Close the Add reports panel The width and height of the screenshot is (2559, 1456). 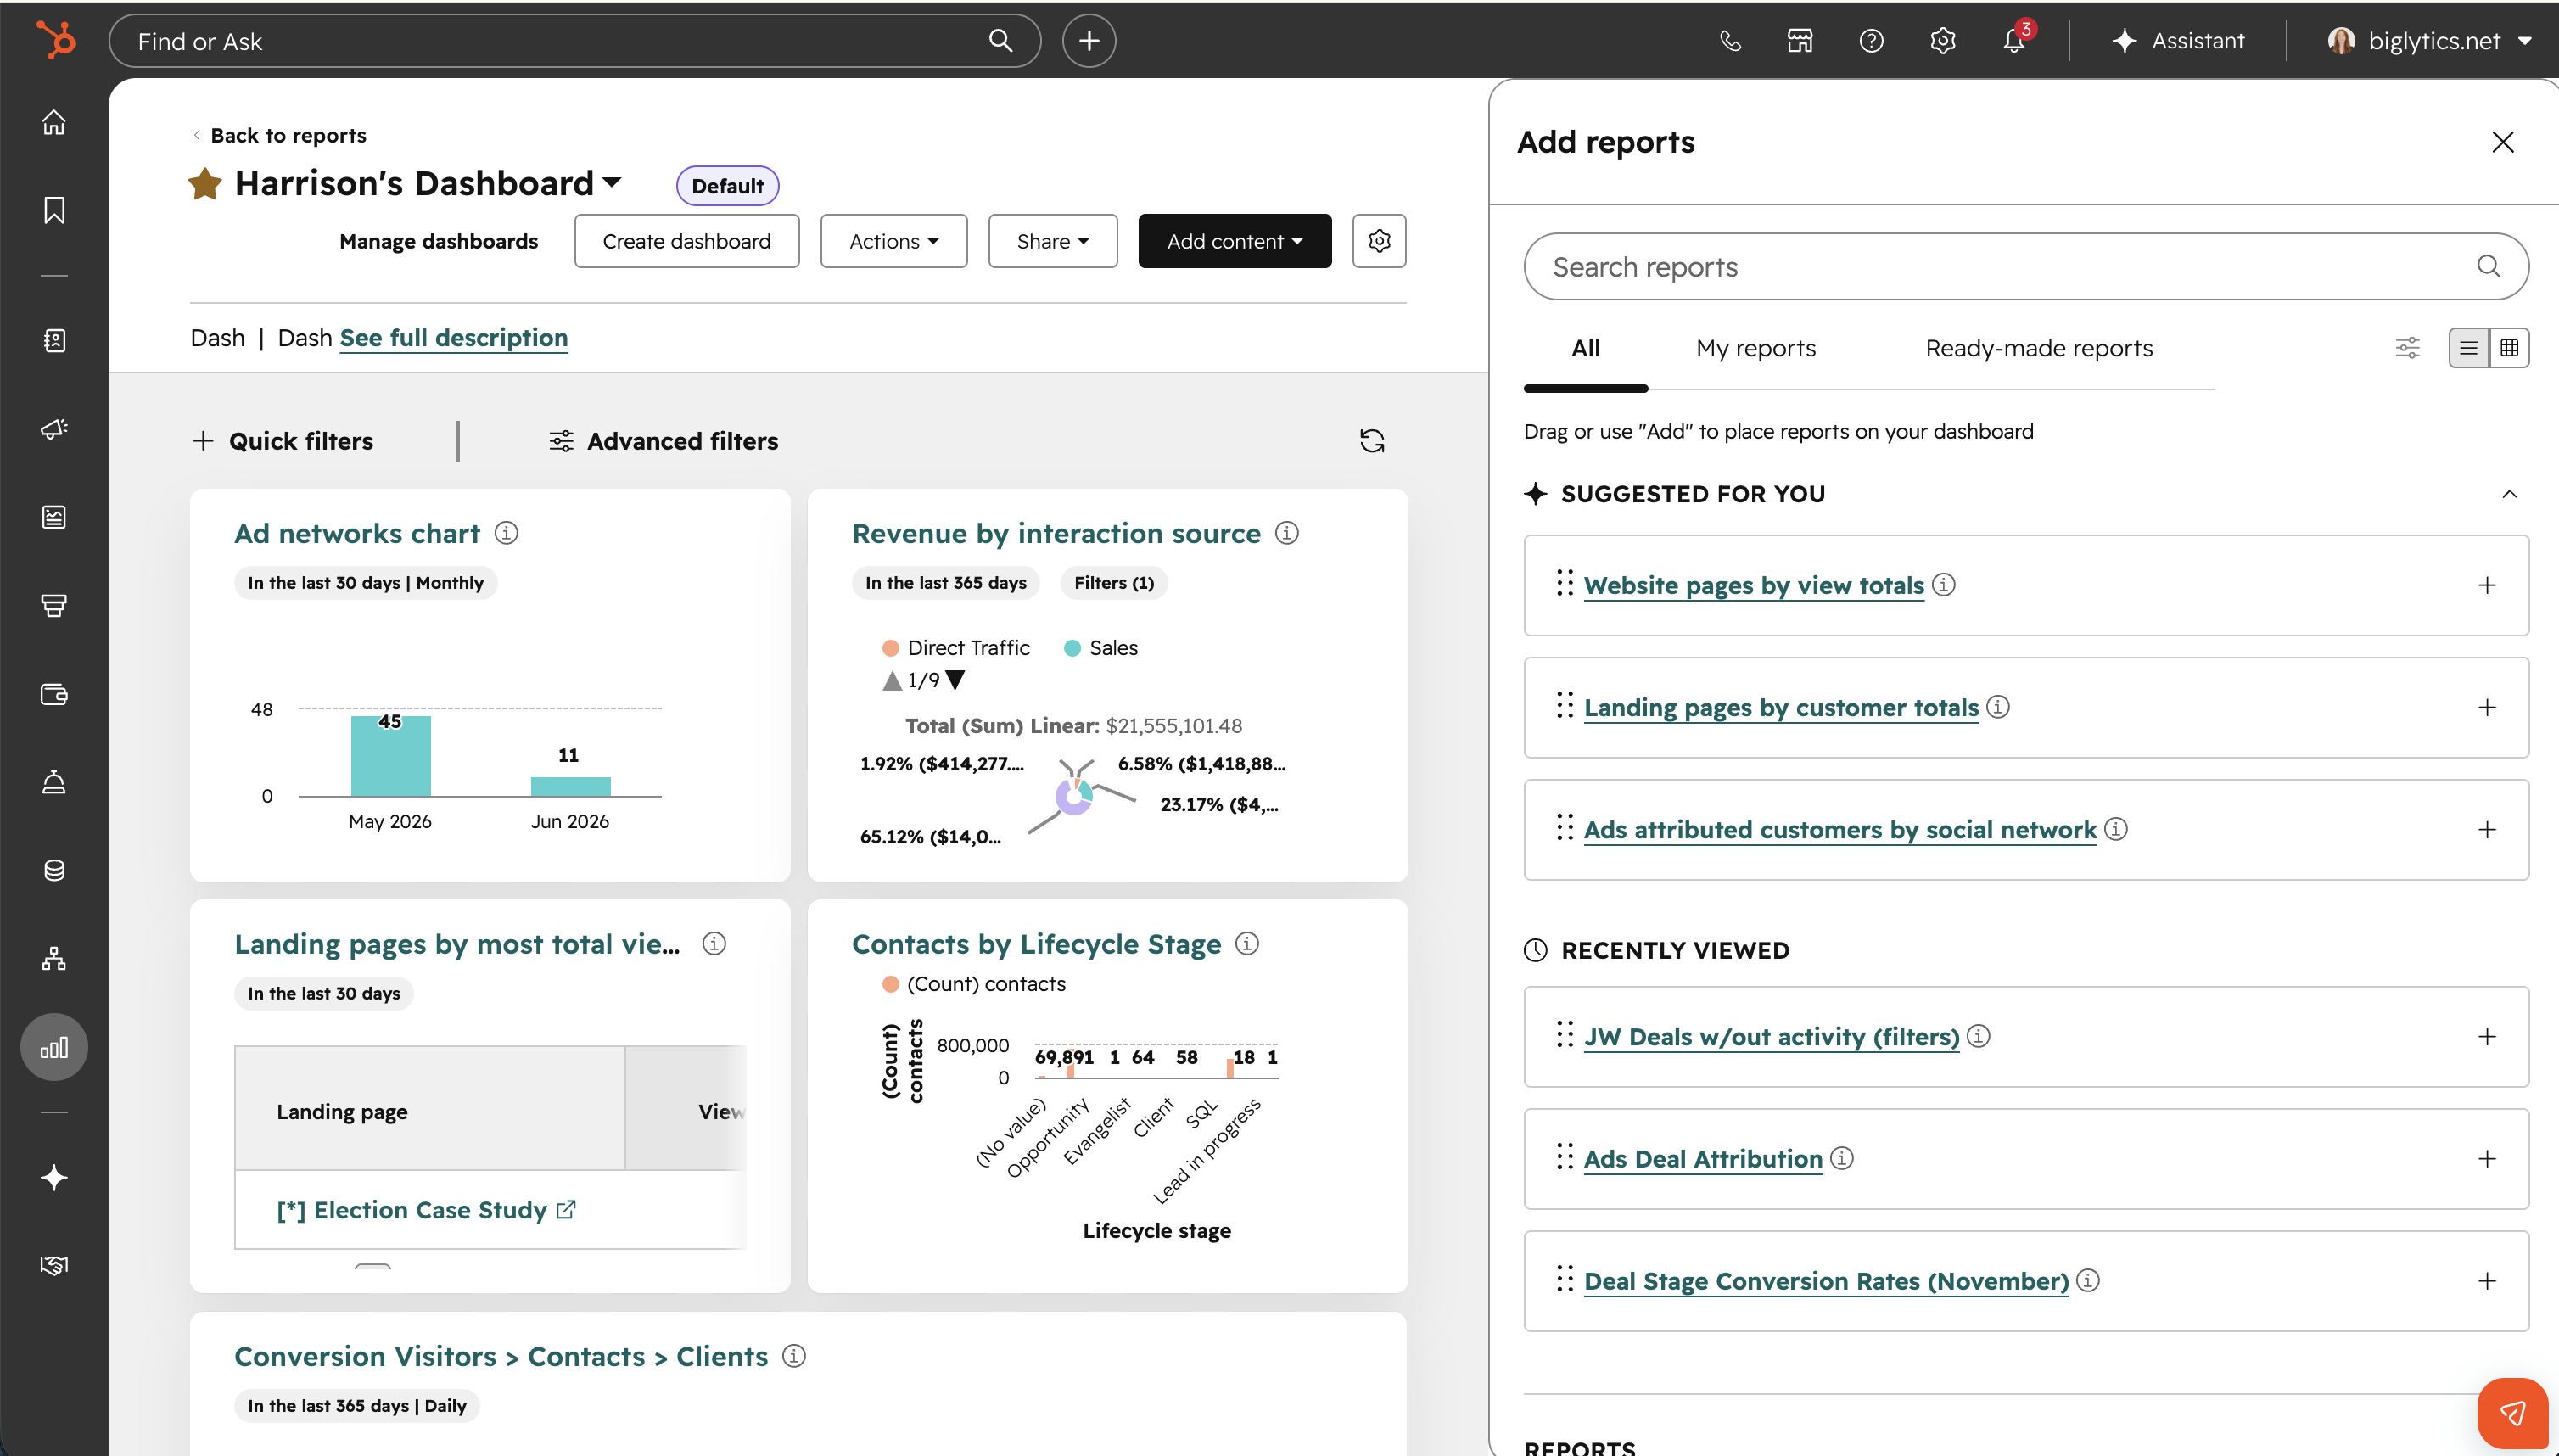coord(2503,142)
